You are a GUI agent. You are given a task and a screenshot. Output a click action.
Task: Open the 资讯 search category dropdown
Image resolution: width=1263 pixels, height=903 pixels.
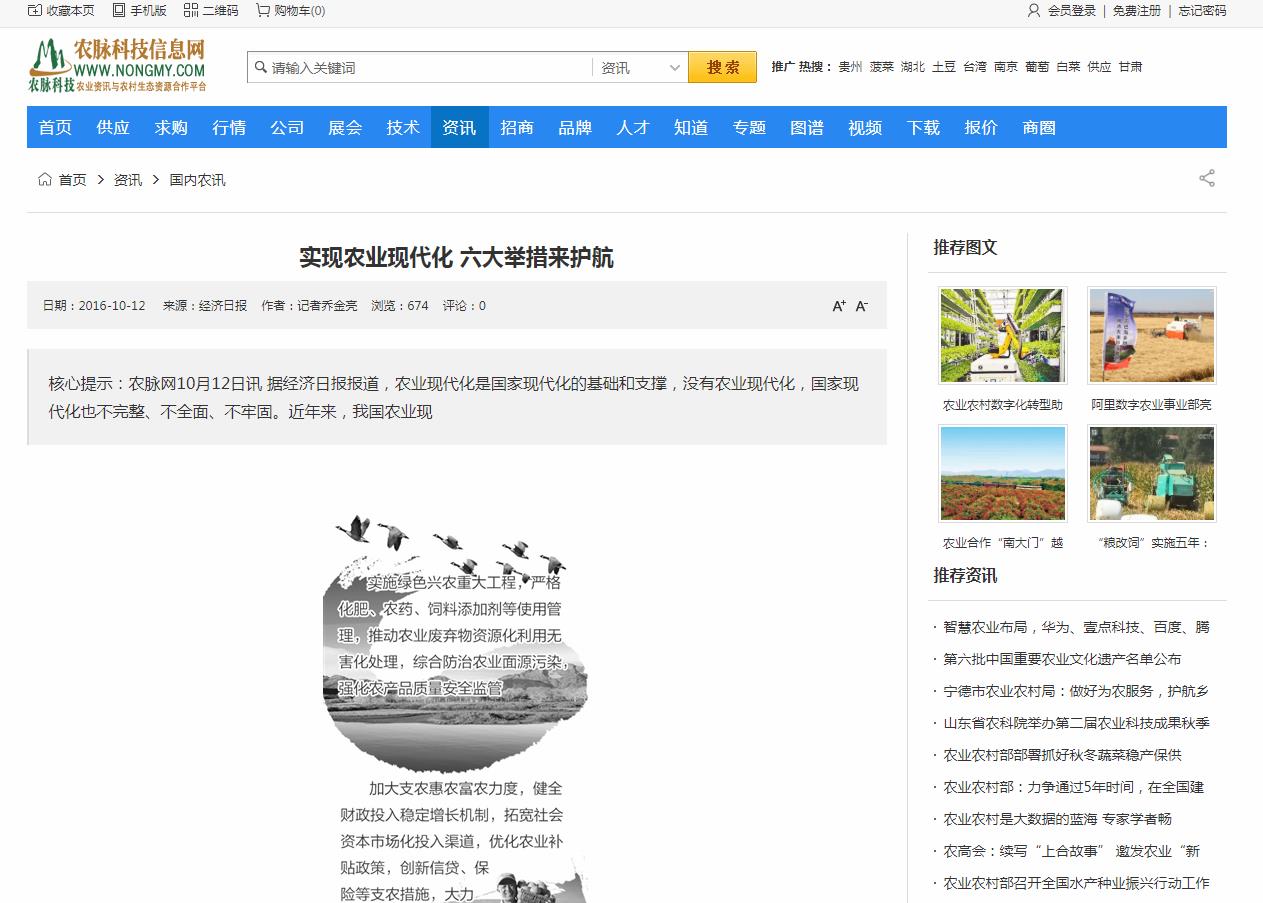(x=640, y=68)
